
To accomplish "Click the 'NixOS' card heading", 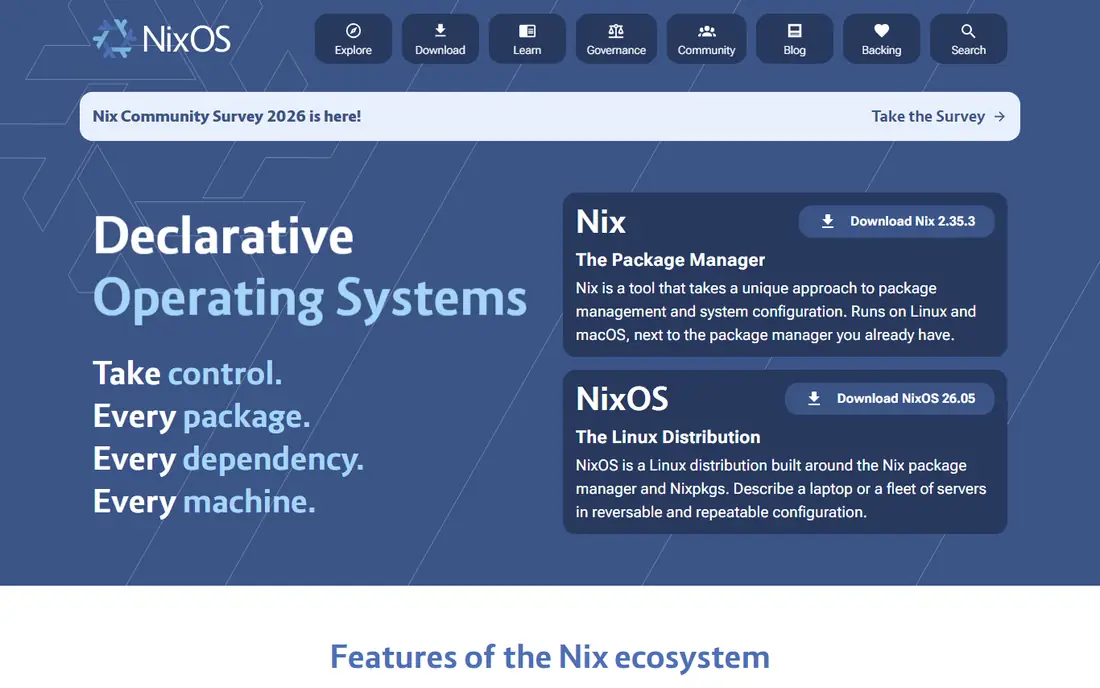I will coord(622,399).
